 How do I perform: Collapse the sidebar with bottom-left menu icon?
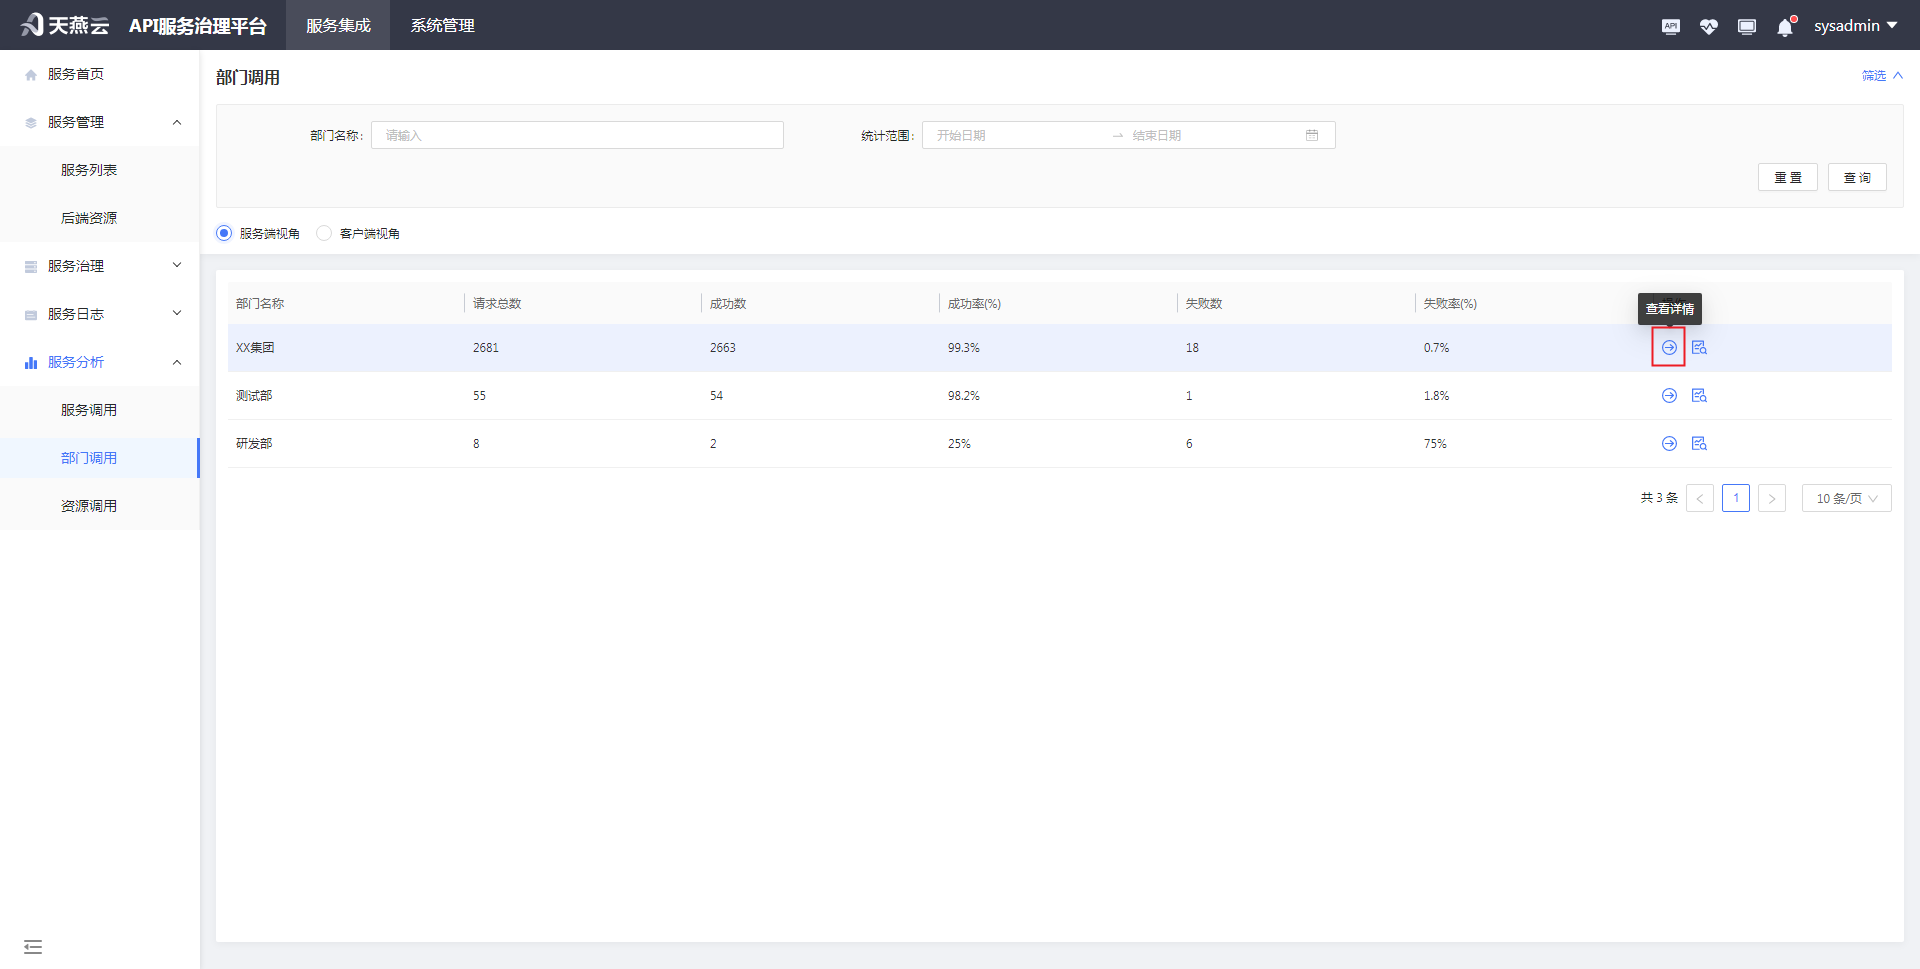[x=33, y=946]
